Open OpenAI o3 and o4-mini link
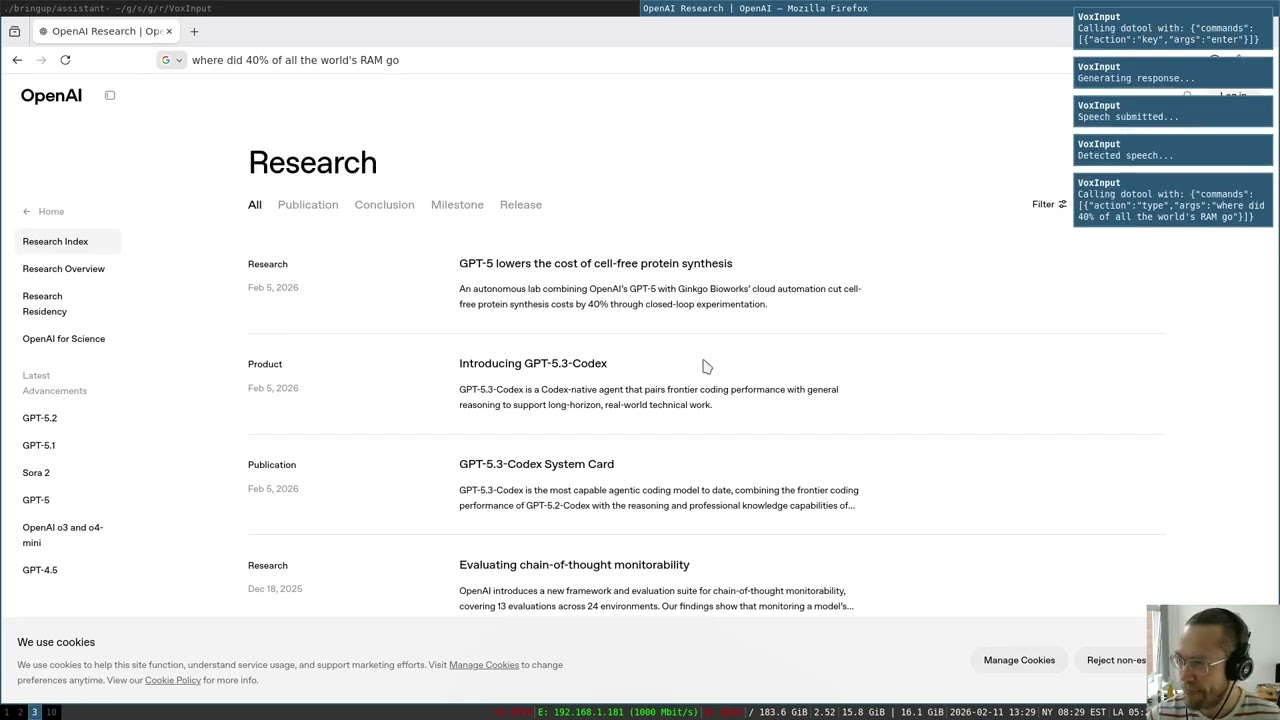Image resolution: width=1280 pixels, height=720 pixels. (63, 535)
